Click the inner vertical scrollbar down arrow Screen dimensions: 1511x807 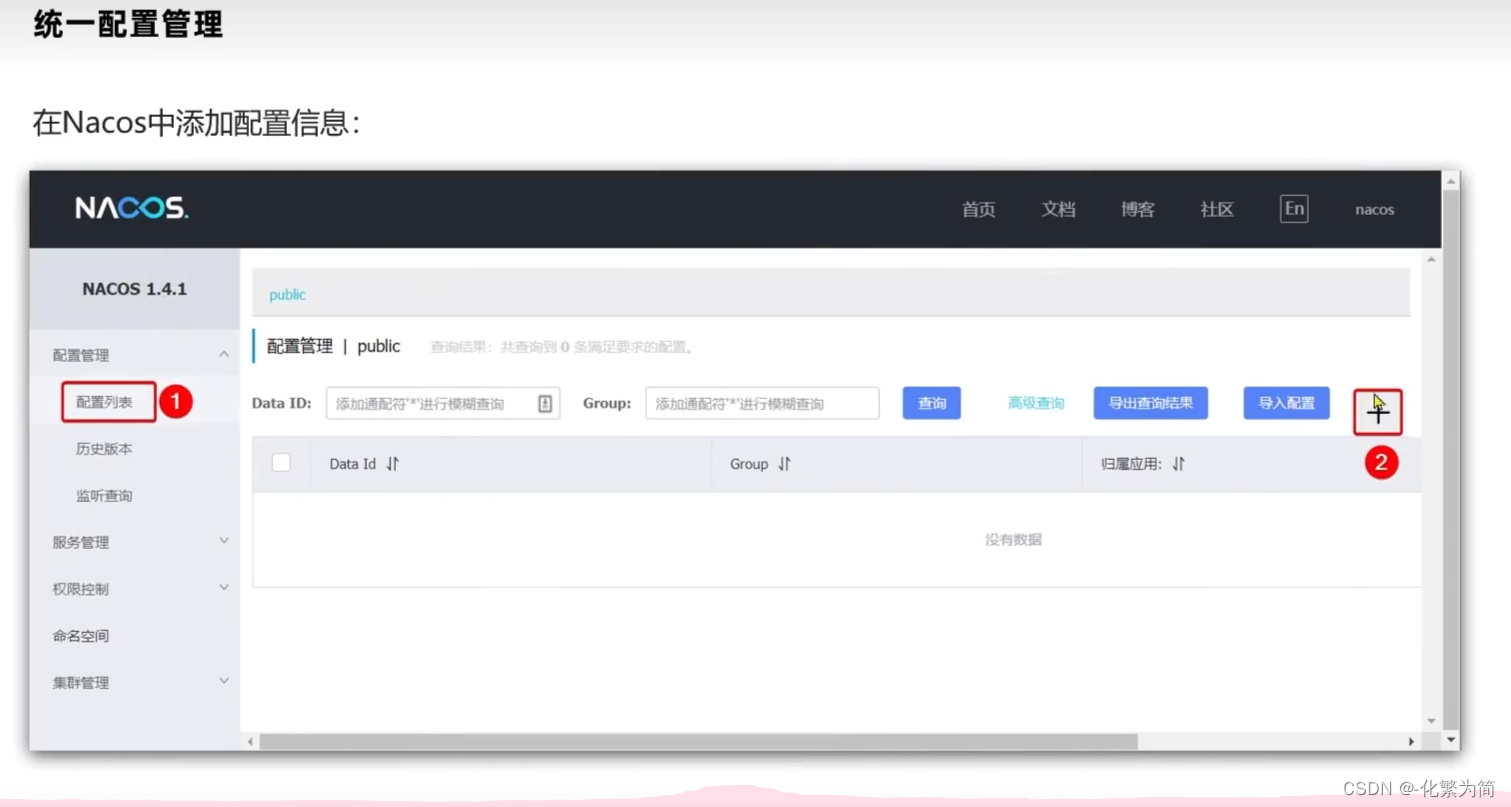[1431, 721]
